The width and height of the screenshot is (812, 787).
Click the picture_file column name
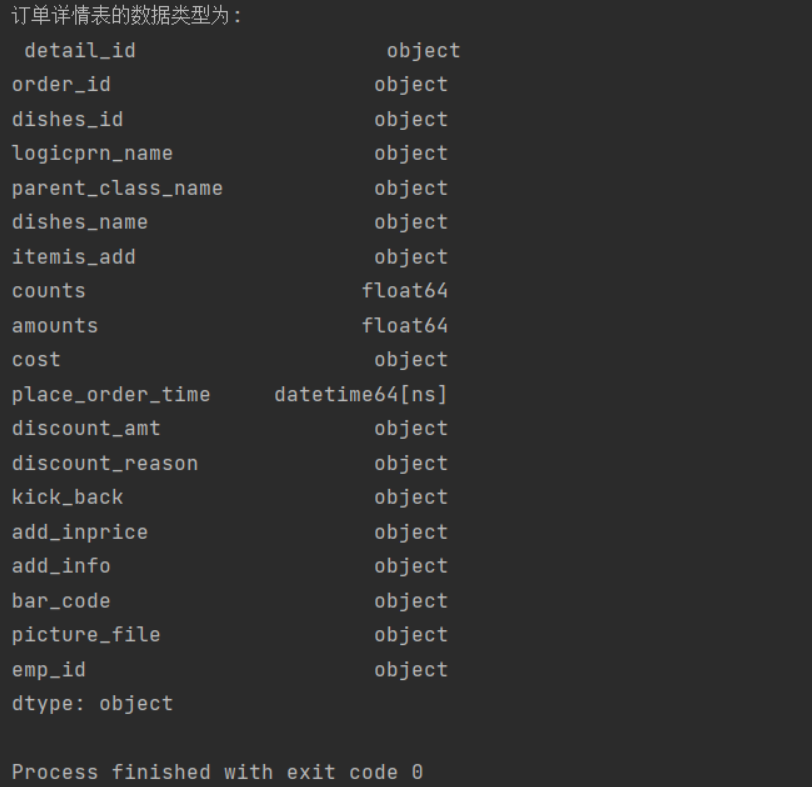tap(86, 636)
